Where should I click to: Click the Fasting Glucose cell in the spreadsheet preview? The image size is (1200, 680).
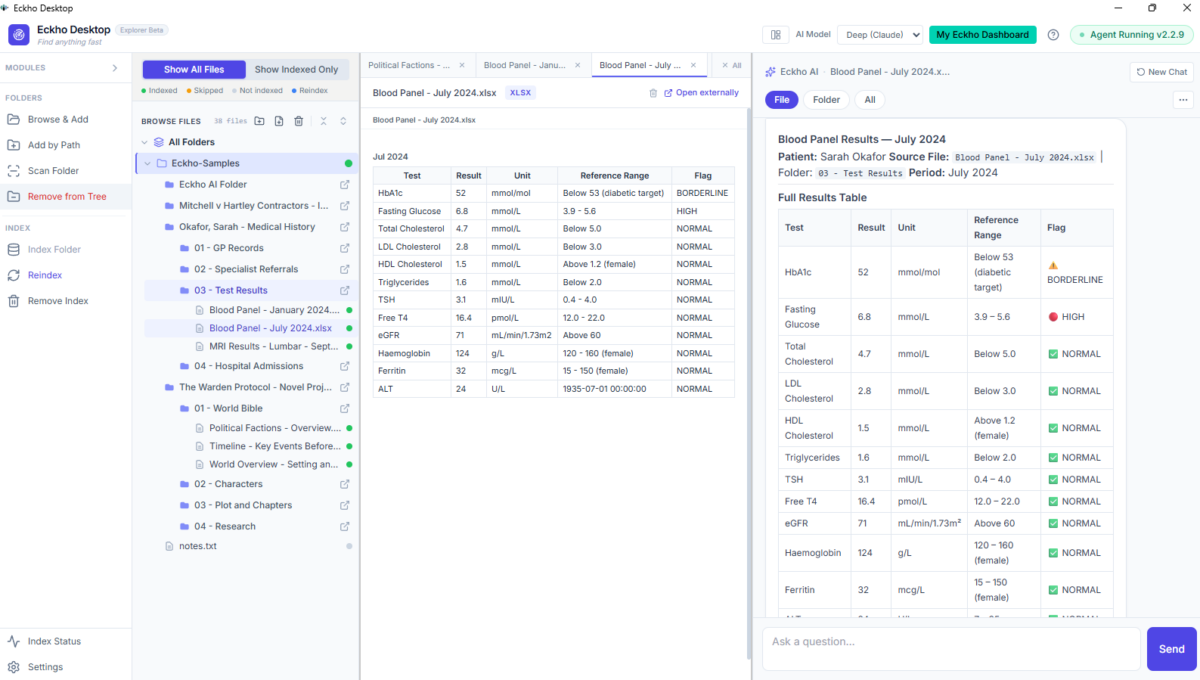pyautogui.click(x=412, y=211)
